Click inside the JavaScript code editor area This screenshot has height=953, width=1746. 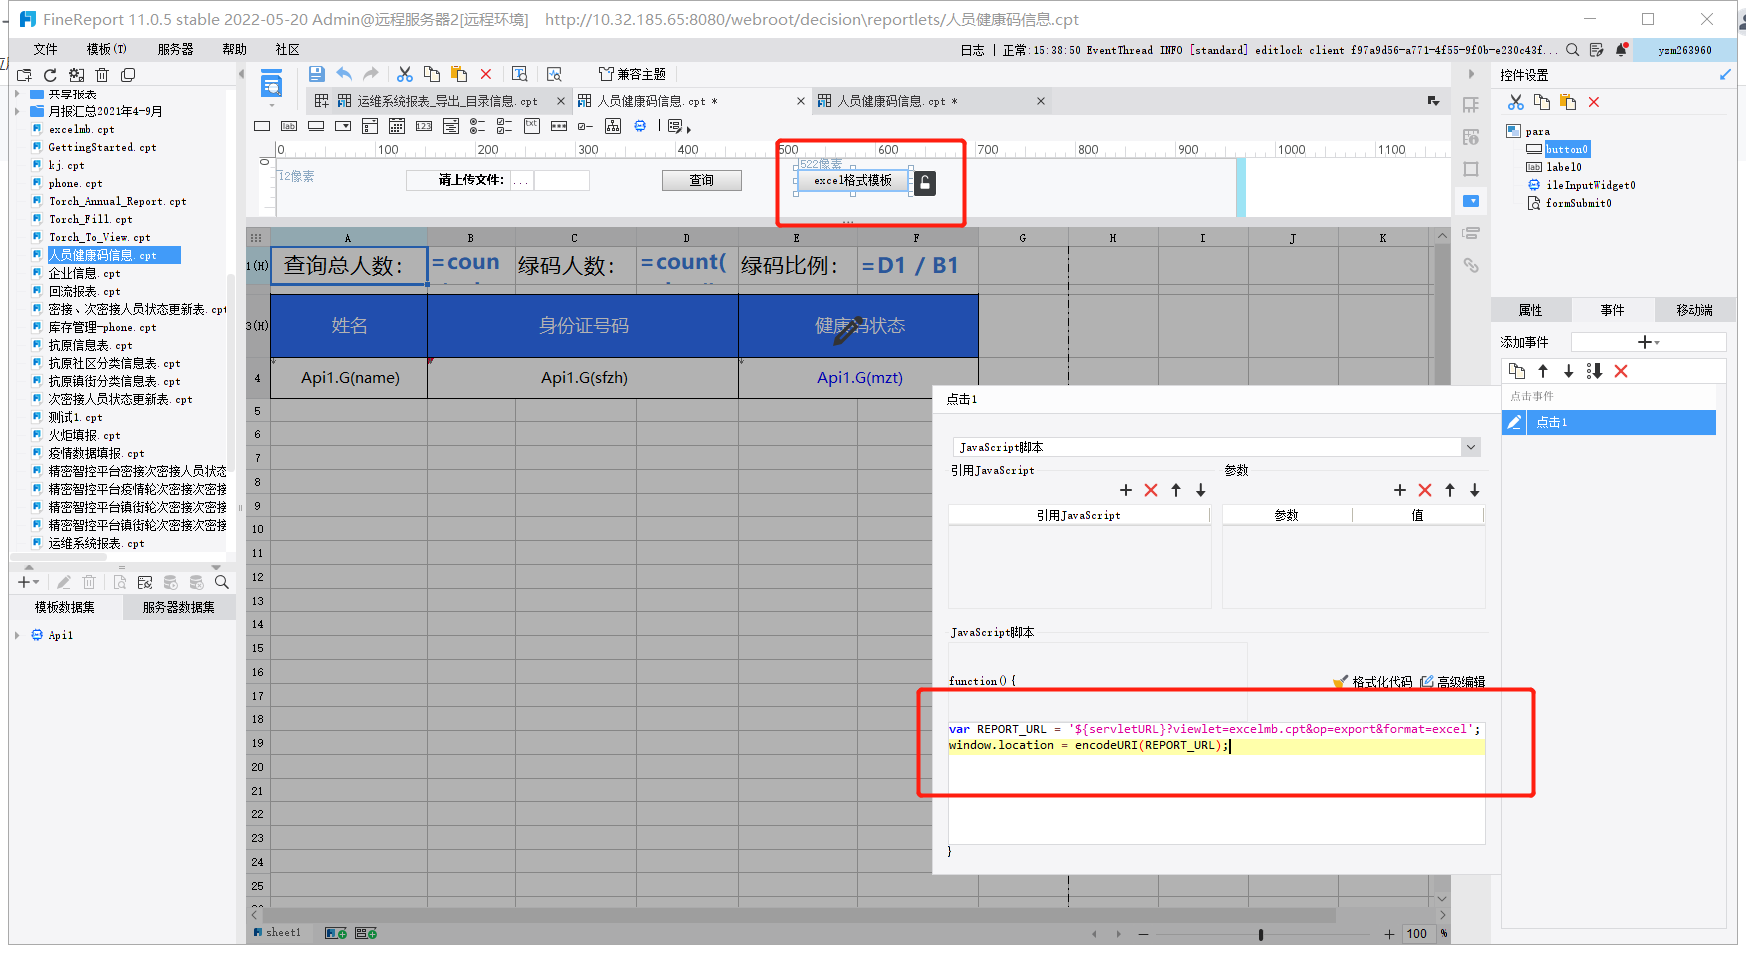click(x=1216, y=782)
